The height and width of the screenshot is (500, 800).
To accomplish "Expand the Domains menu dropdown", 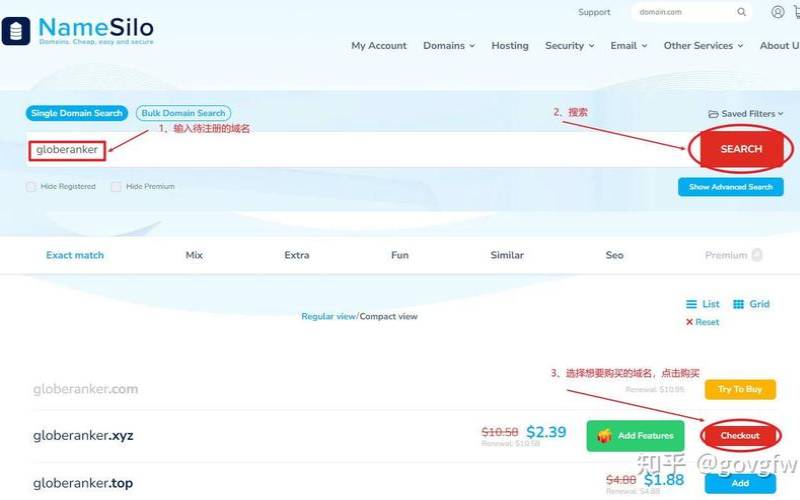I will tap(448, 46).
